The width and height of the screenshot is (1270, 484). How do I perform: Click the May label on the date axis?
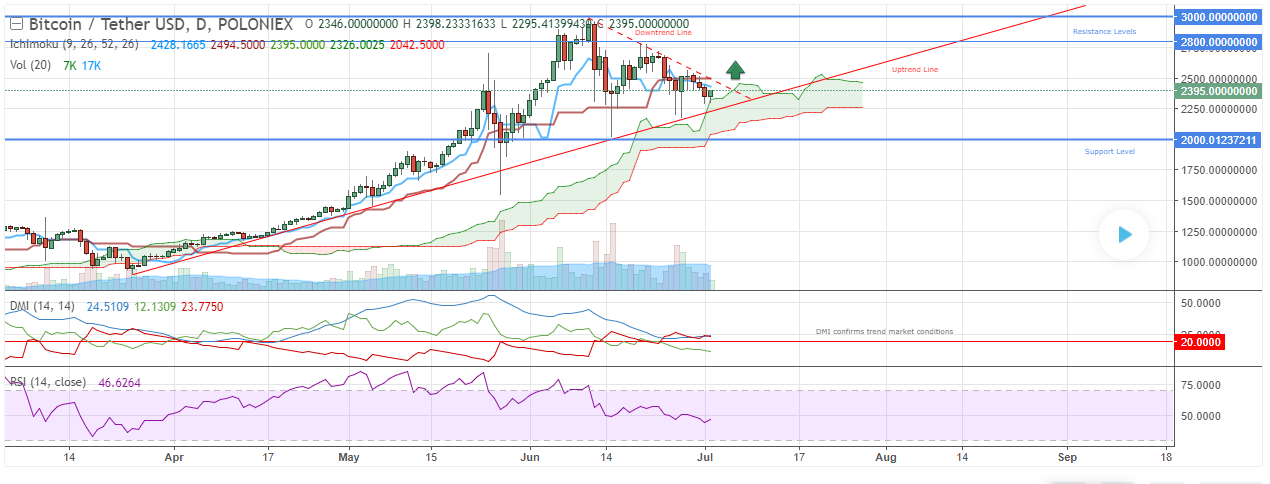[x=348, y=456]
